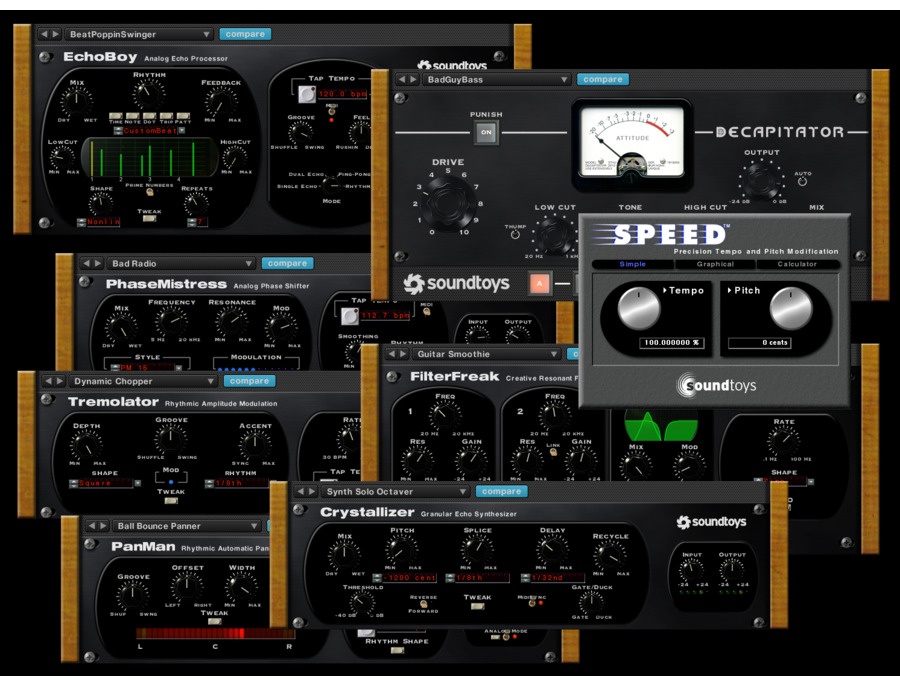
Task: Toggle Reverse/Forward switch on Crystallizer
Action: (421, 603)
